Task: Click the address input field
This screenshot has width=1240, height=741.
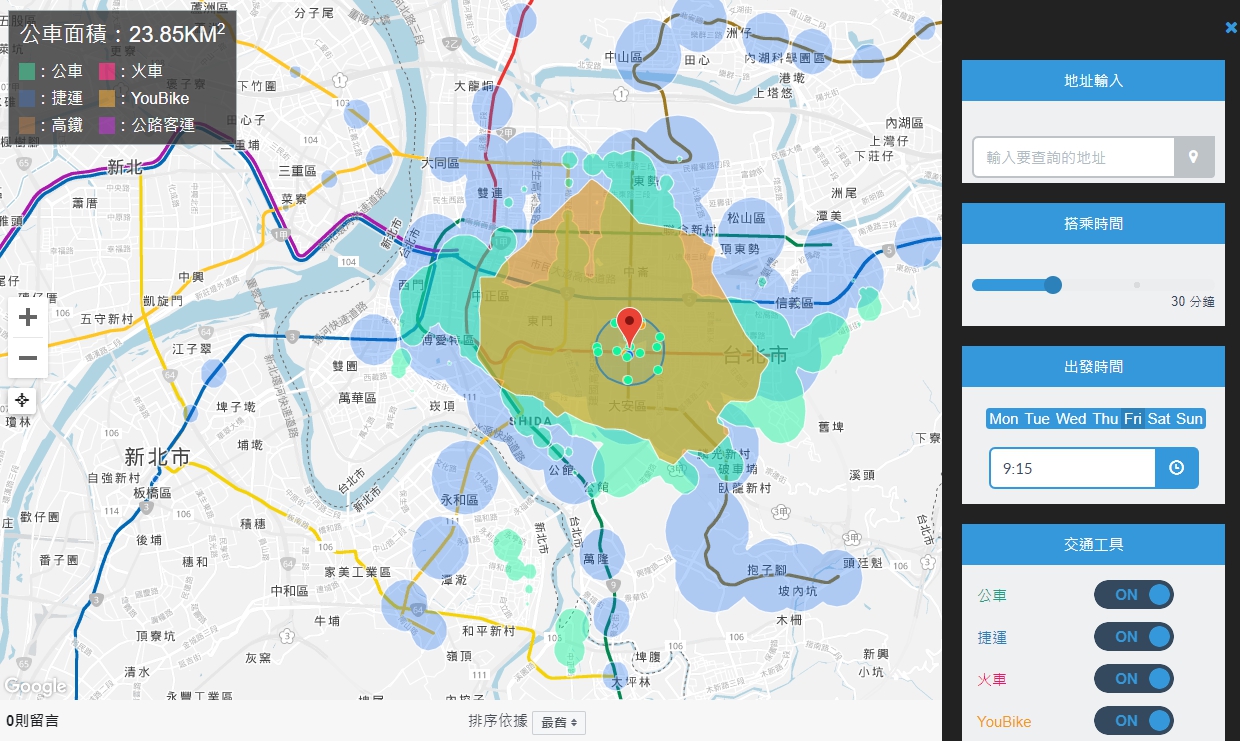Action: point(1073,158)
